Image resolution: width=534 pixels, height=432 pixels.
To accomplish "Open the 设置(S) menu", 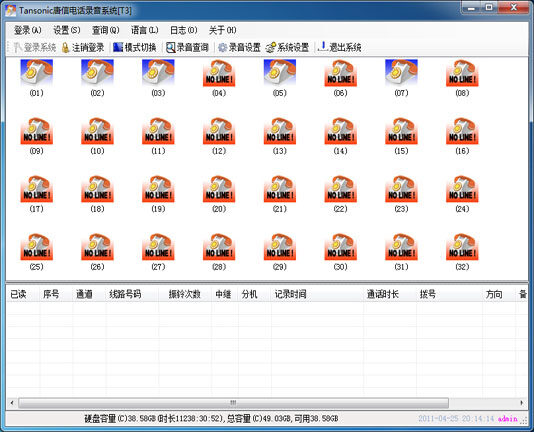I will [67, 30].
